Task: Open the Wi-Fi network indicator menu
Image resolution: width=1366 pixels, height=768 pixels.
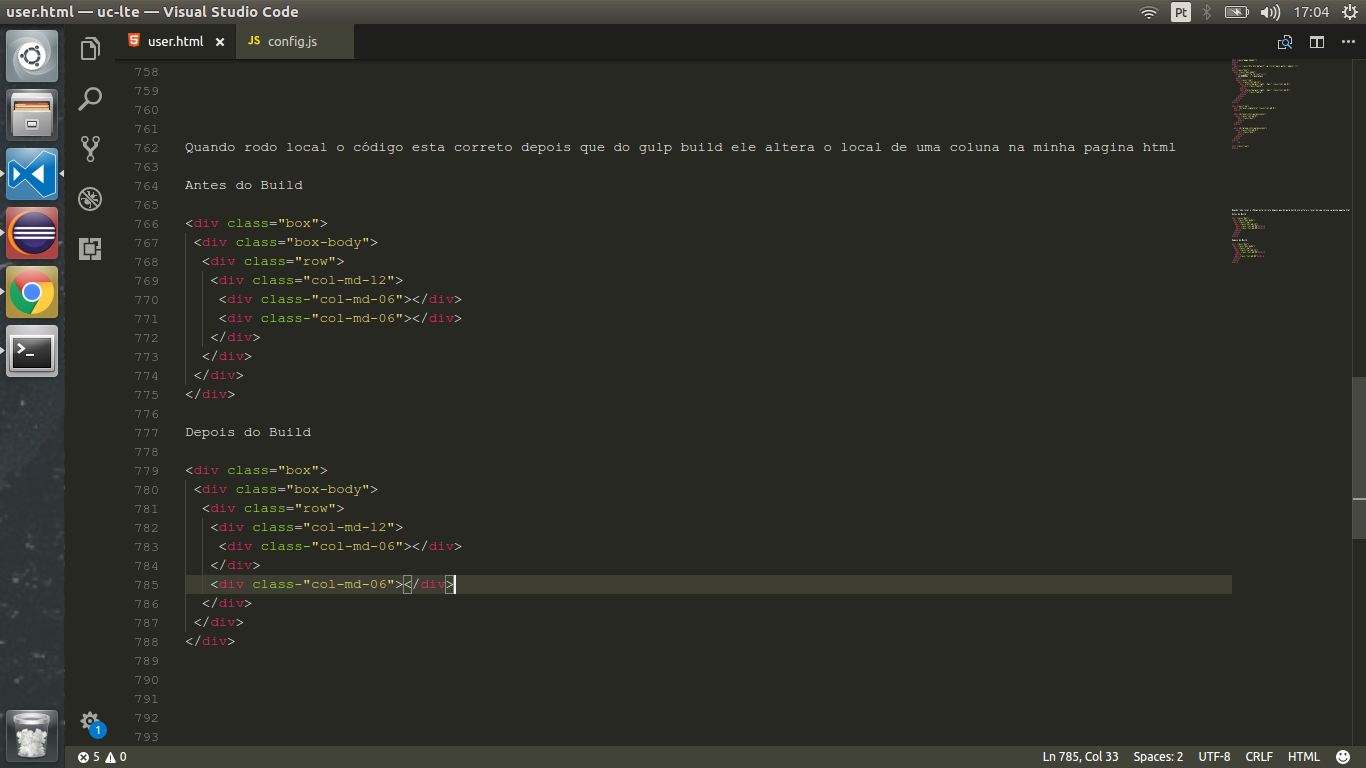Action: tap(1149, 12)
